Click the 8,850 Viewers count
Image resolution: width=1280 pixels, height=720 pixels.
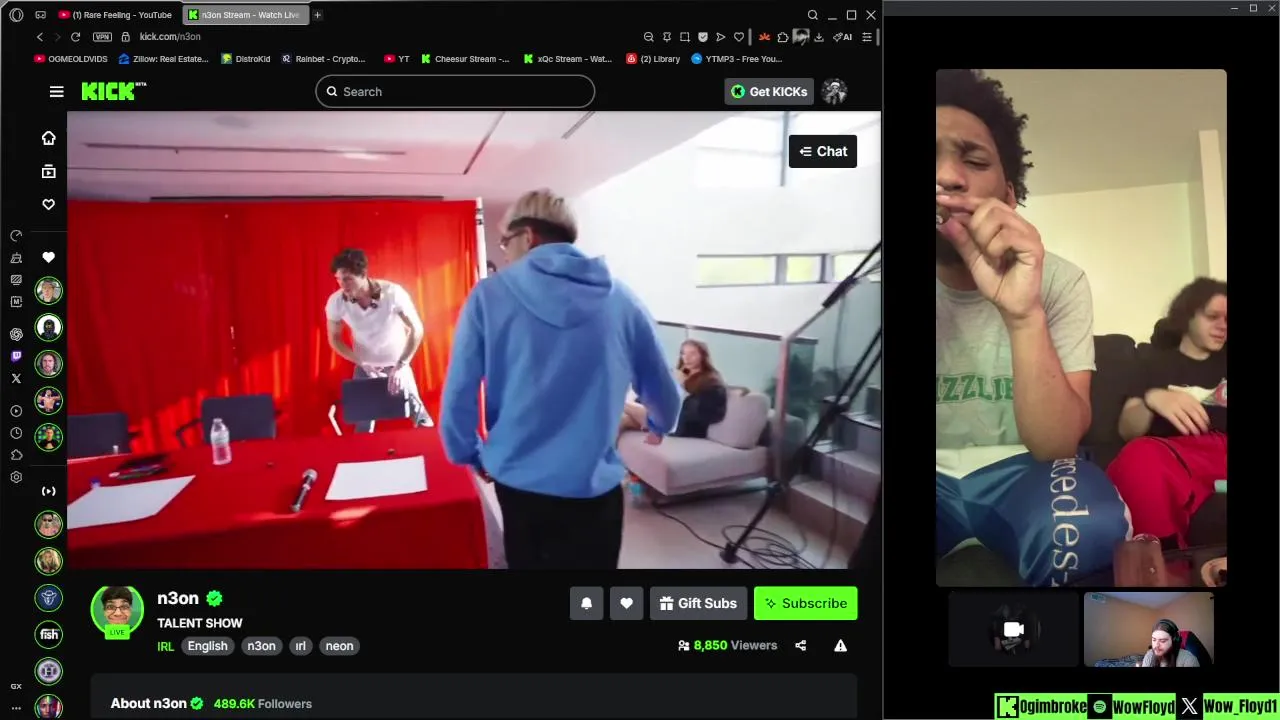[x=728, y=646]
